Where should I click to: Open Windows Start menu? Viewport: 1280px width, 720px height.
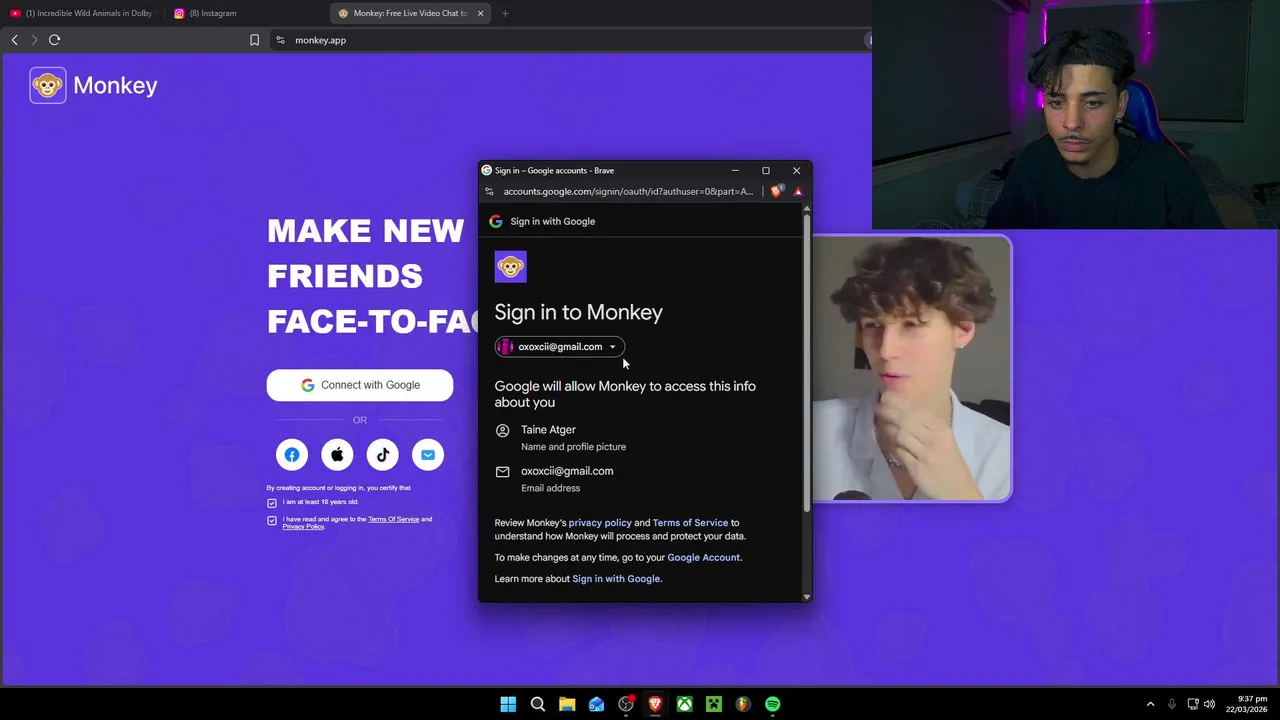point(508,704)
